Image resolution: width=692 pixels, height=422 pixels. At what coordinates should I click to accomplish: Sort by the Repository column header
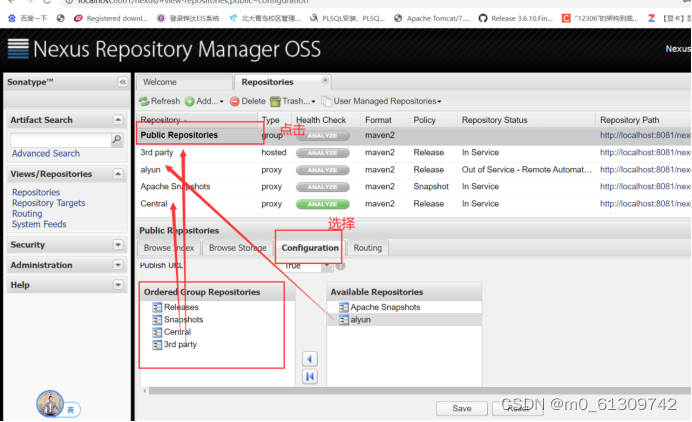click(197, 120)
